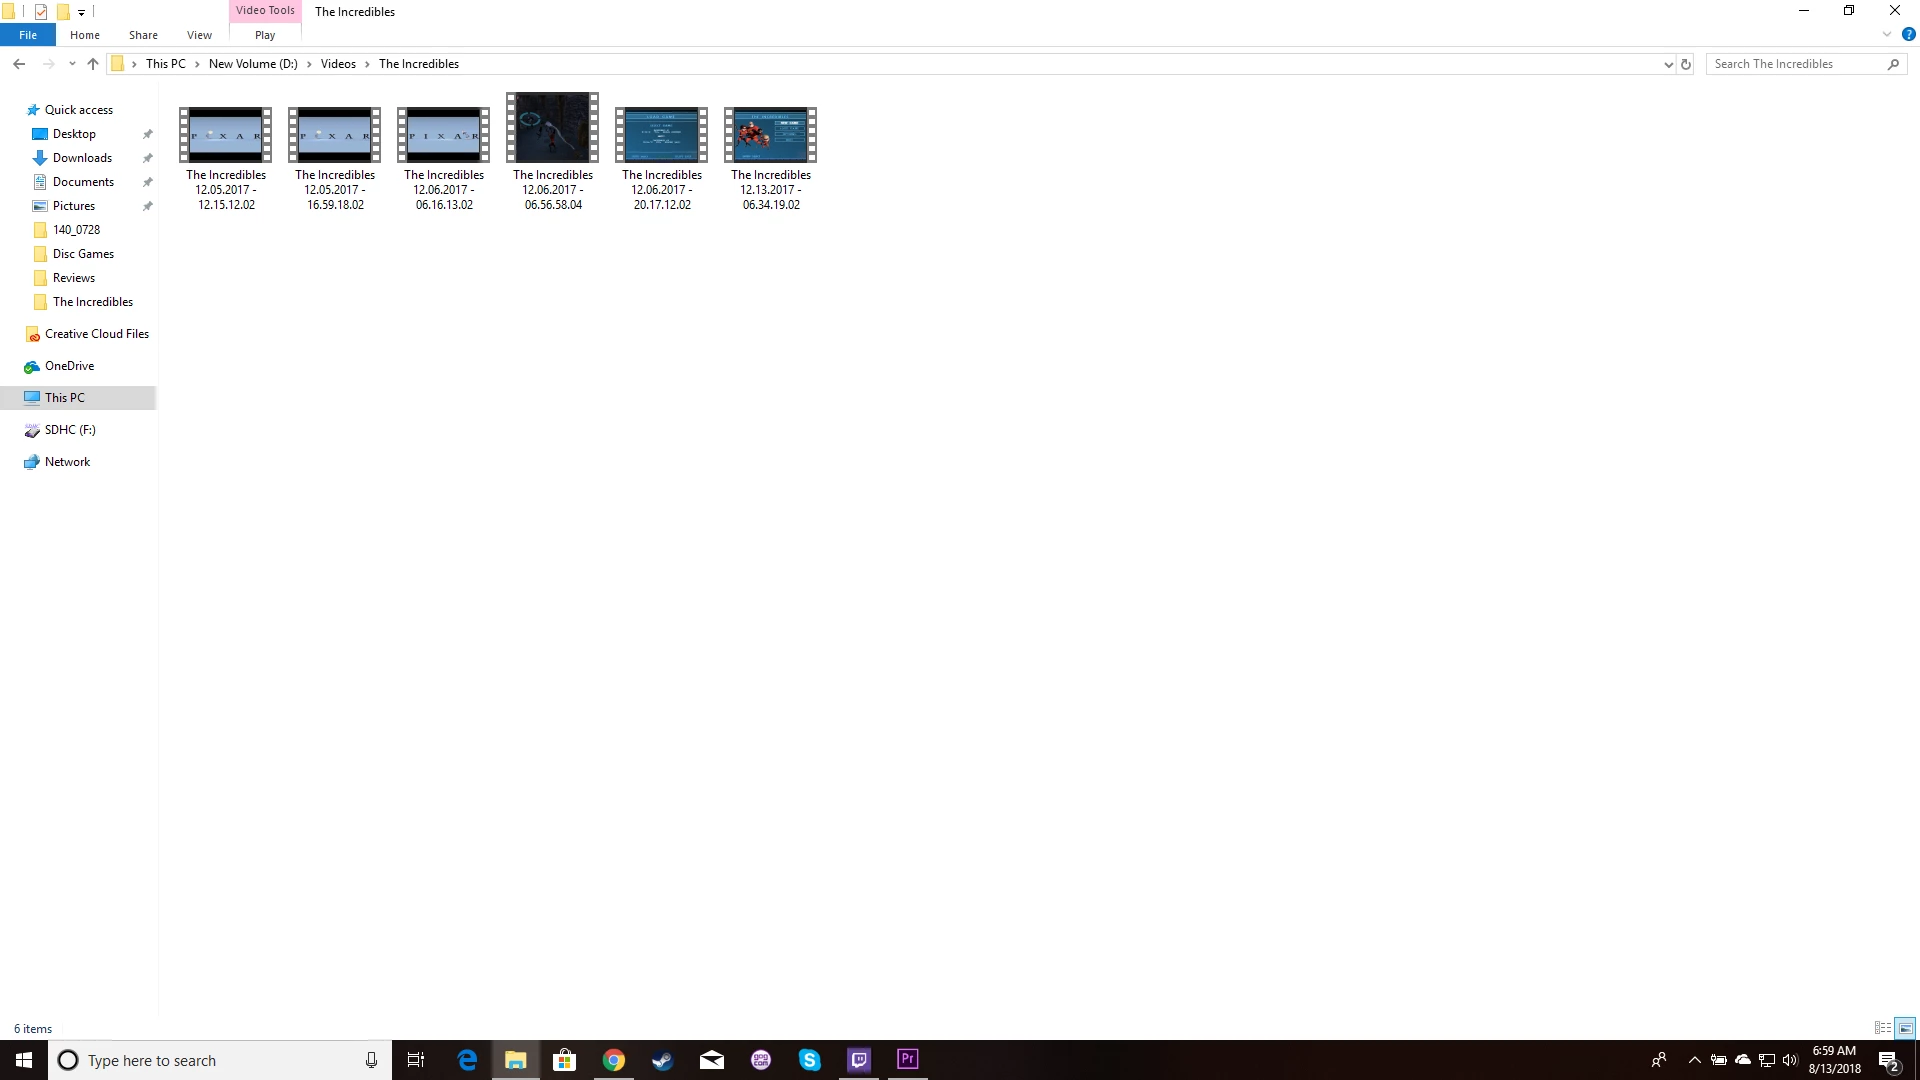Image resolution: width=1920 pixels, height=1080 pixels.
Task: Click Videos in the breadcrumb path
Action: point(338,64)
